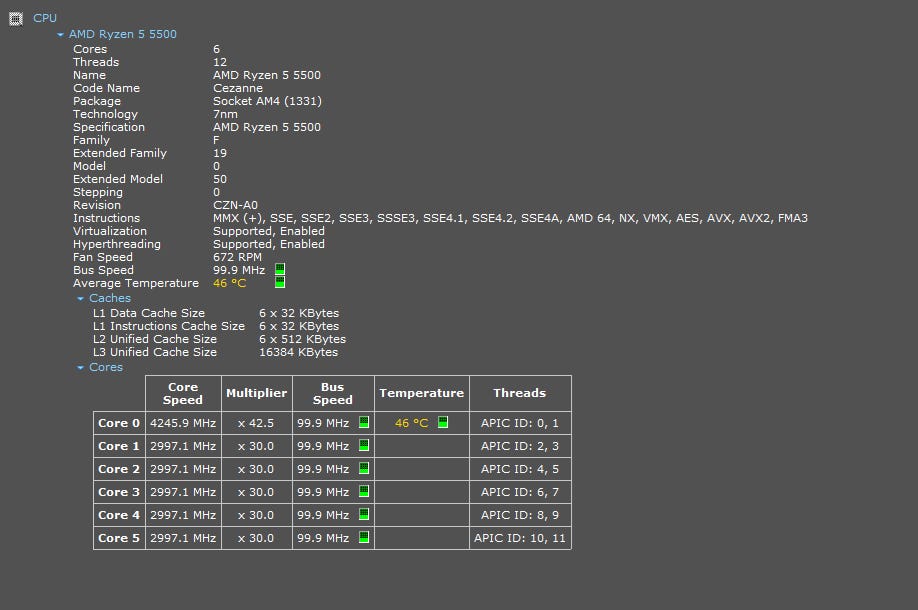The width and height of the screenshot is (918, 610).
Task: Click the CPU chip icon at top
Action: 15,18
